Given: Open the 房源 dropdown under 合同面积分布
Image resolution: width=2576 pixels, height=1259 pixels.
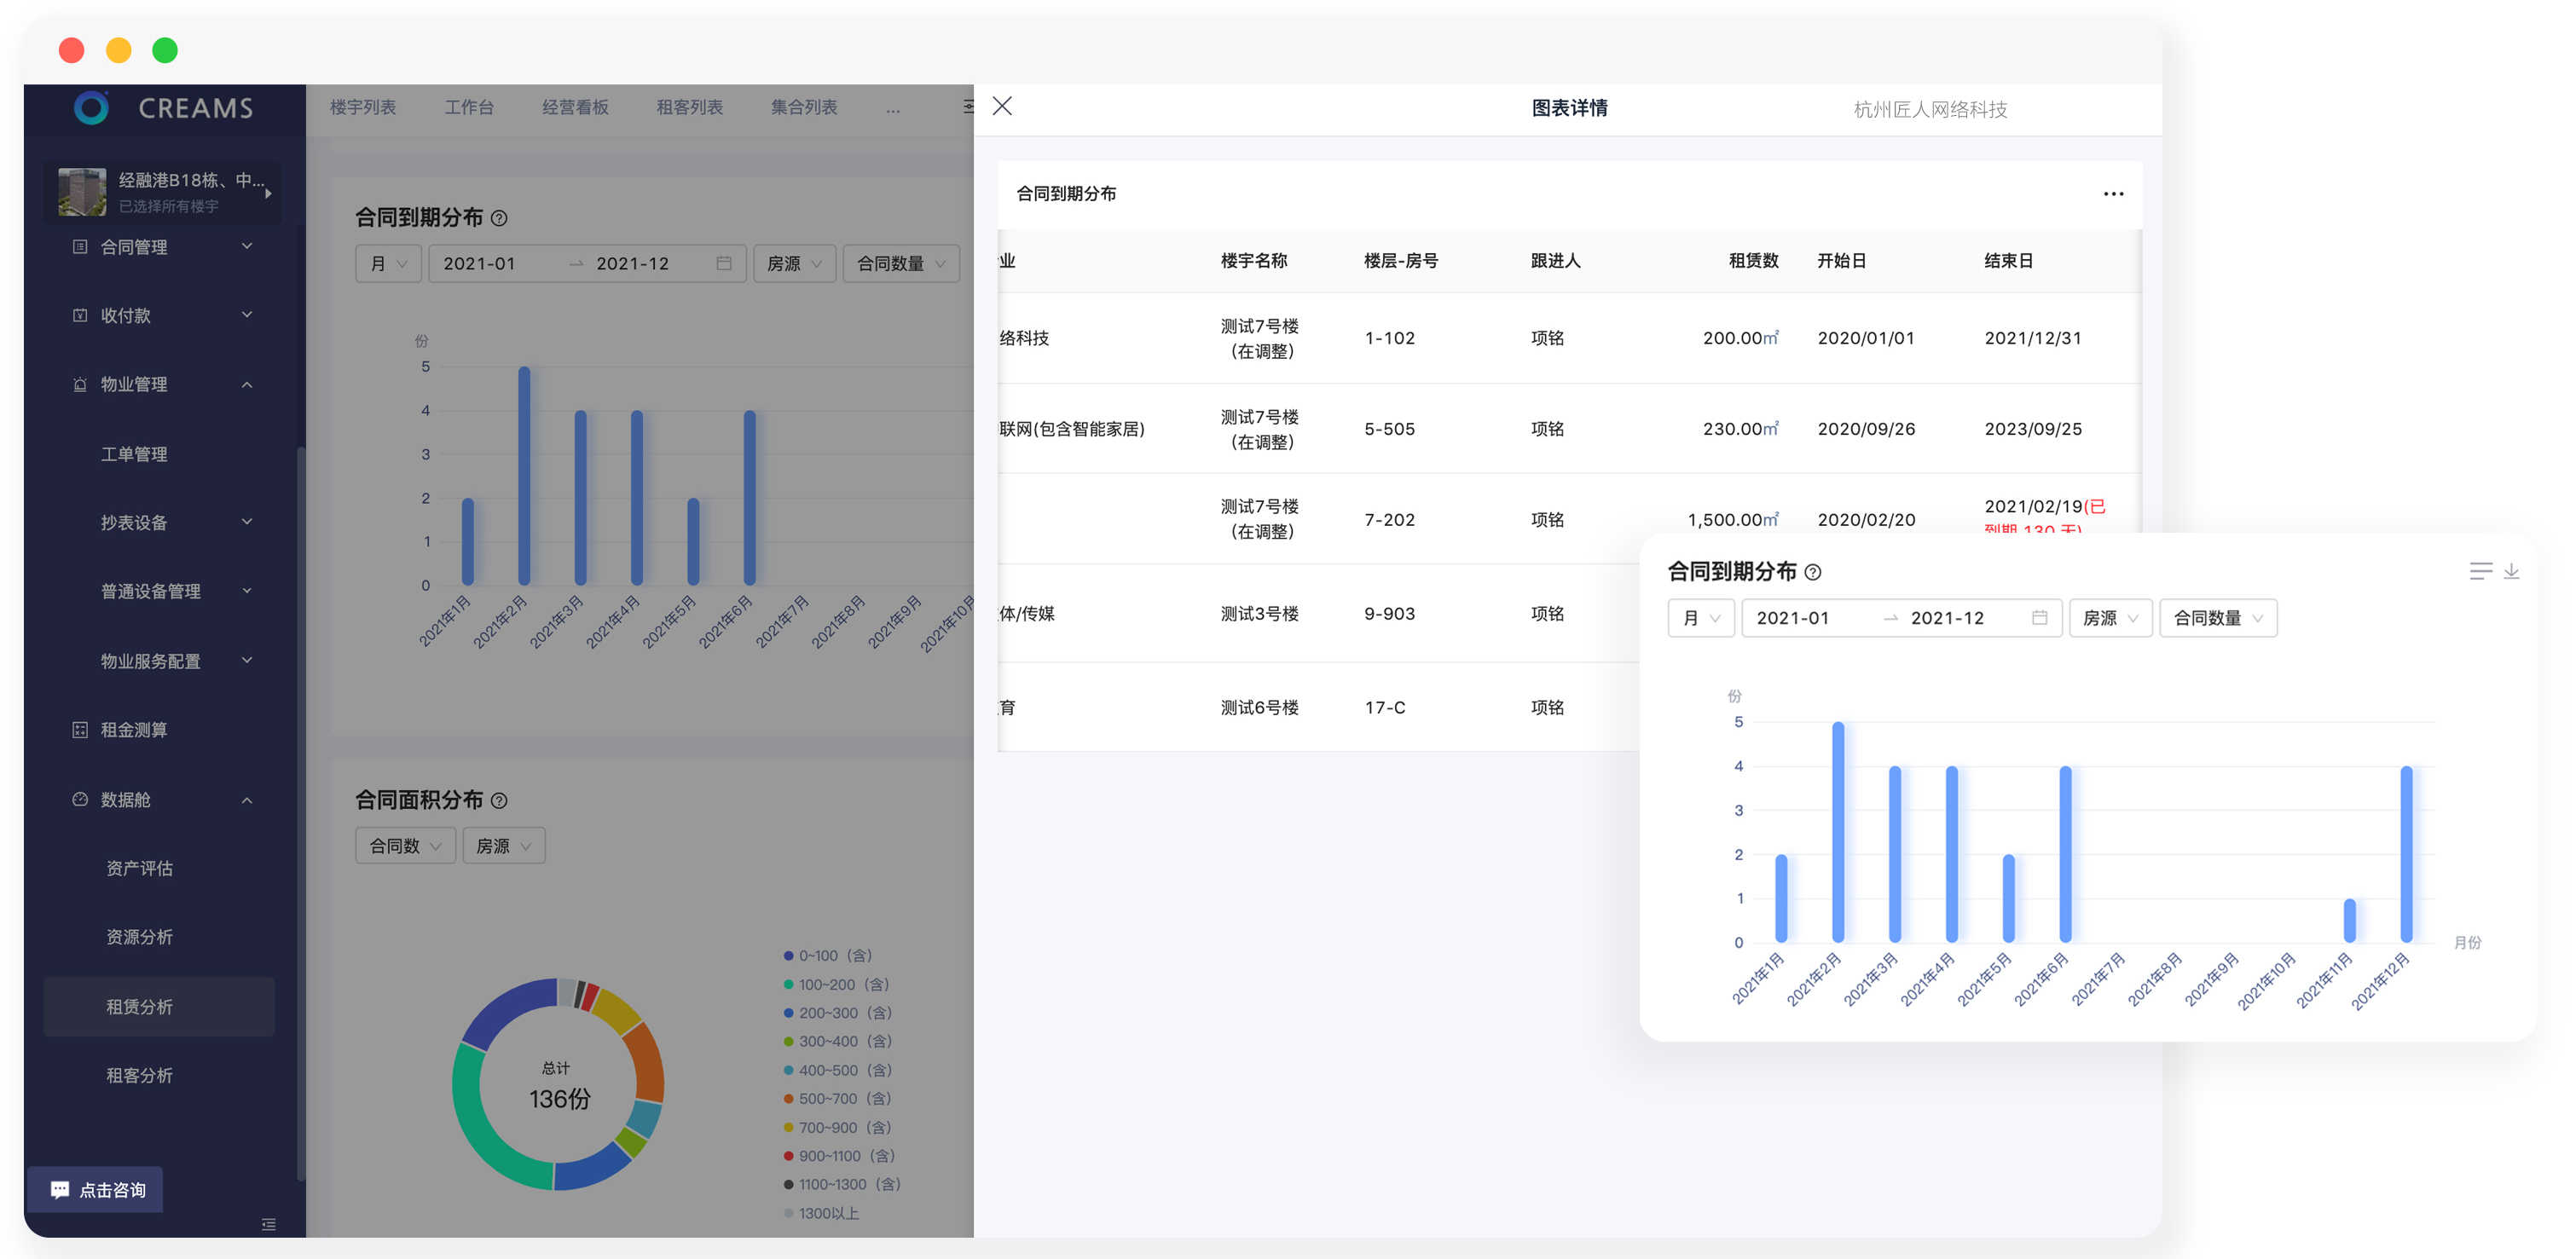Looking at the screenshot, I should (x=503, y=846).
